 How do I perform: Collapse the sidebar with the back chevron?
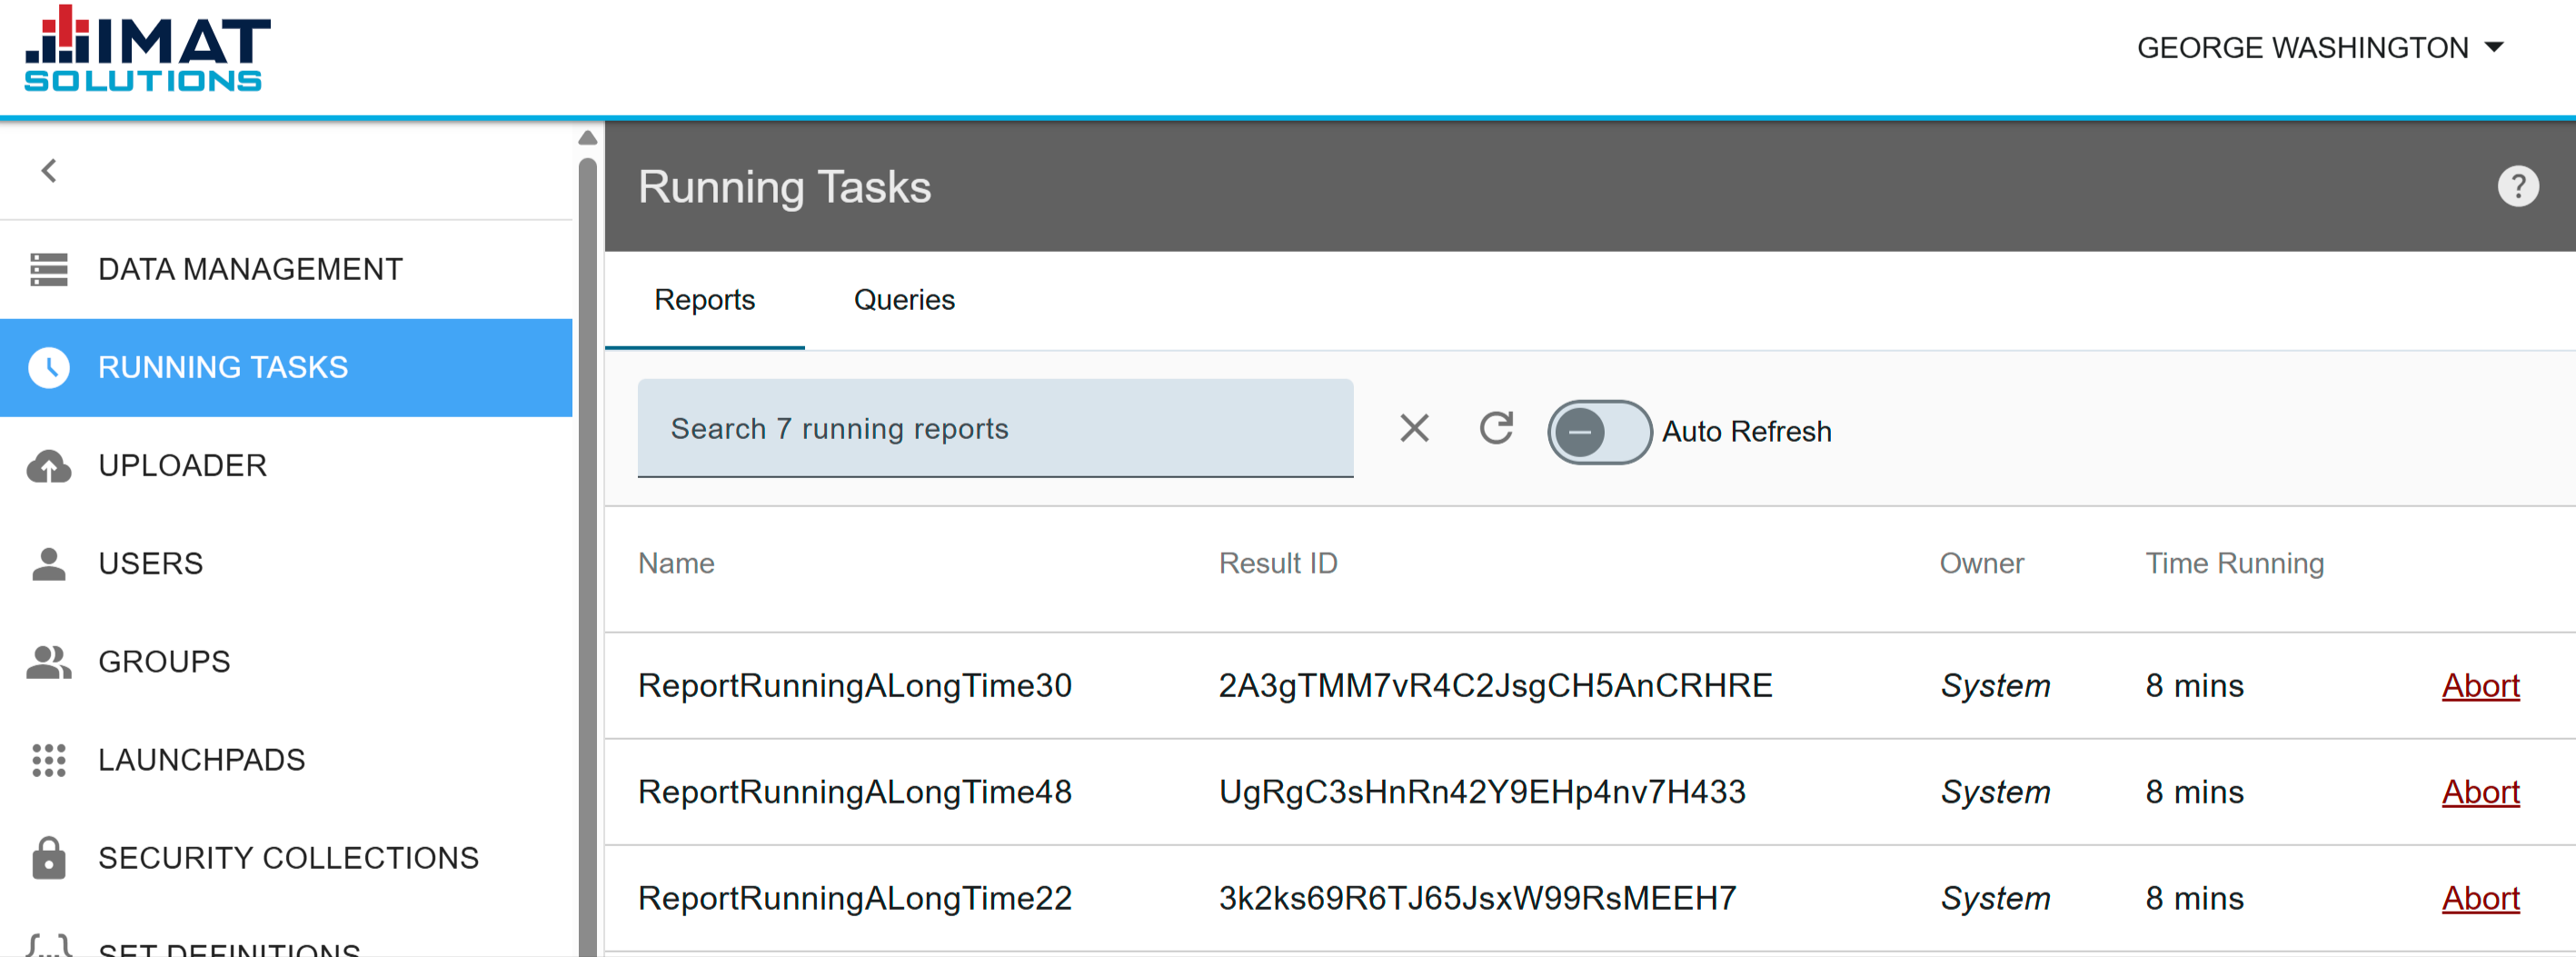pos(48,171)
